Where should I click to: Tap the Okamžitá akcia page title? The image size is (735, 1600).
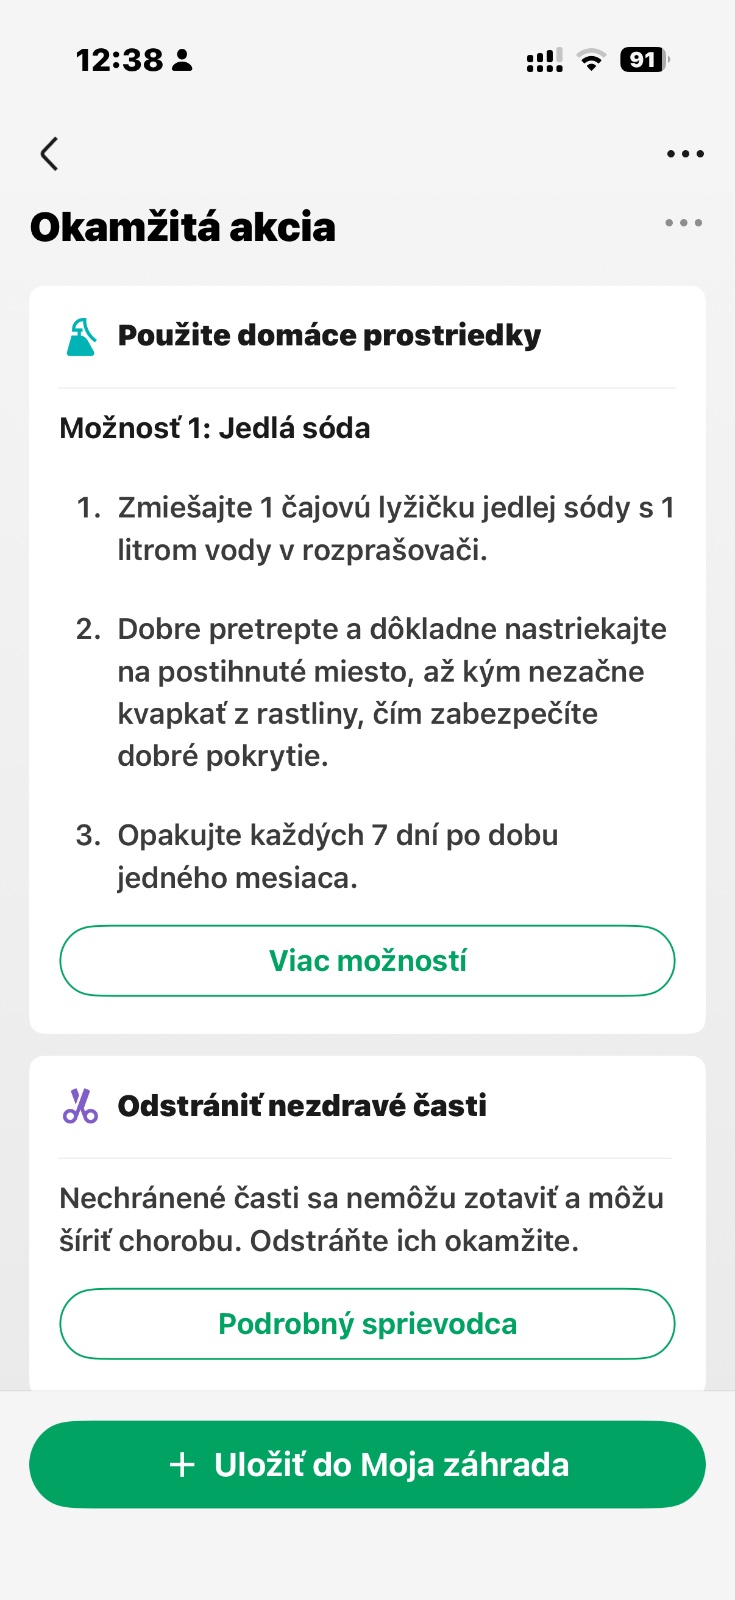[183, 227]
